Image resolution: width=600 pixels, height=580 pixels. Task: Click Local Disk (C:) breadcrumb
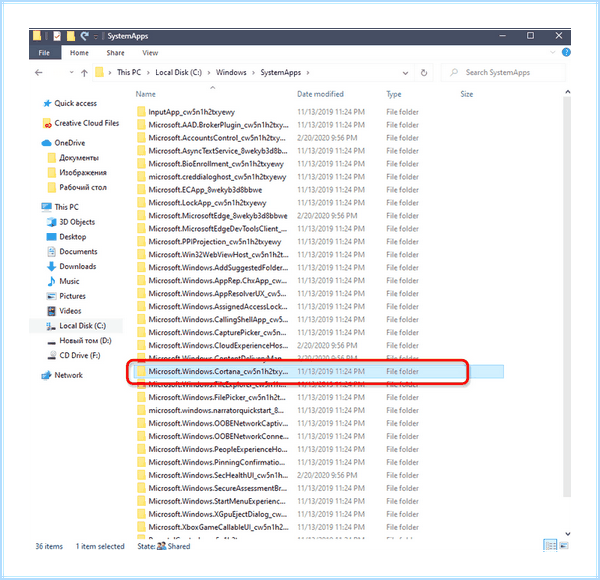178,72
